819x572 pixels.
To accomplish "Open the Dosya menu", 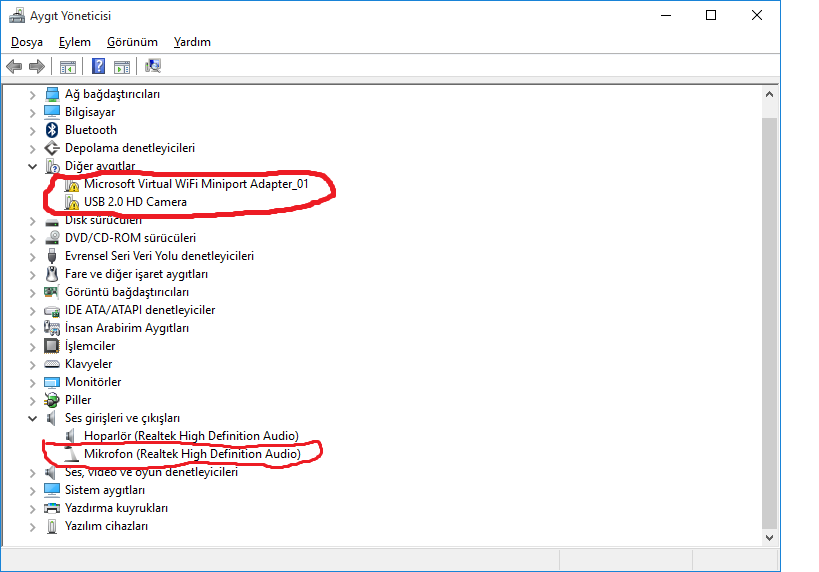I will [x=27, y=42].
